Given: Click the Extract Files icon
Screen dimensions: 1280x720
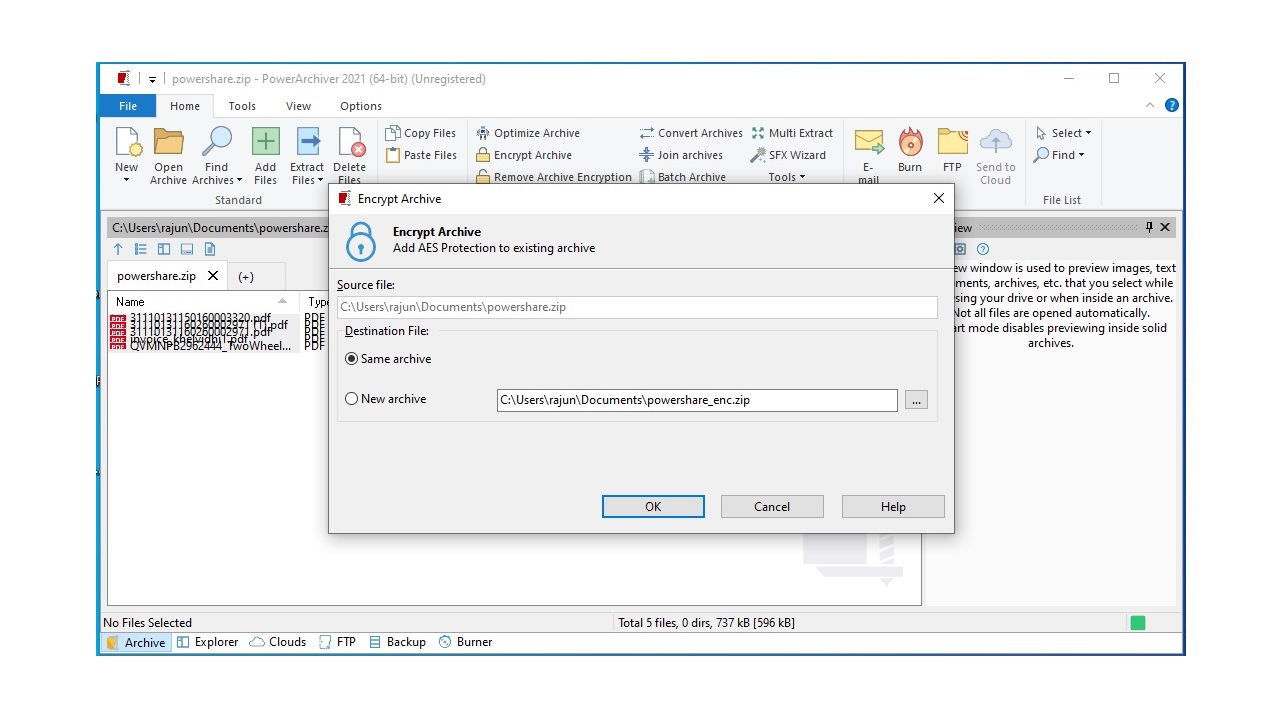Looking at the screenshot, I should [307, 142].
